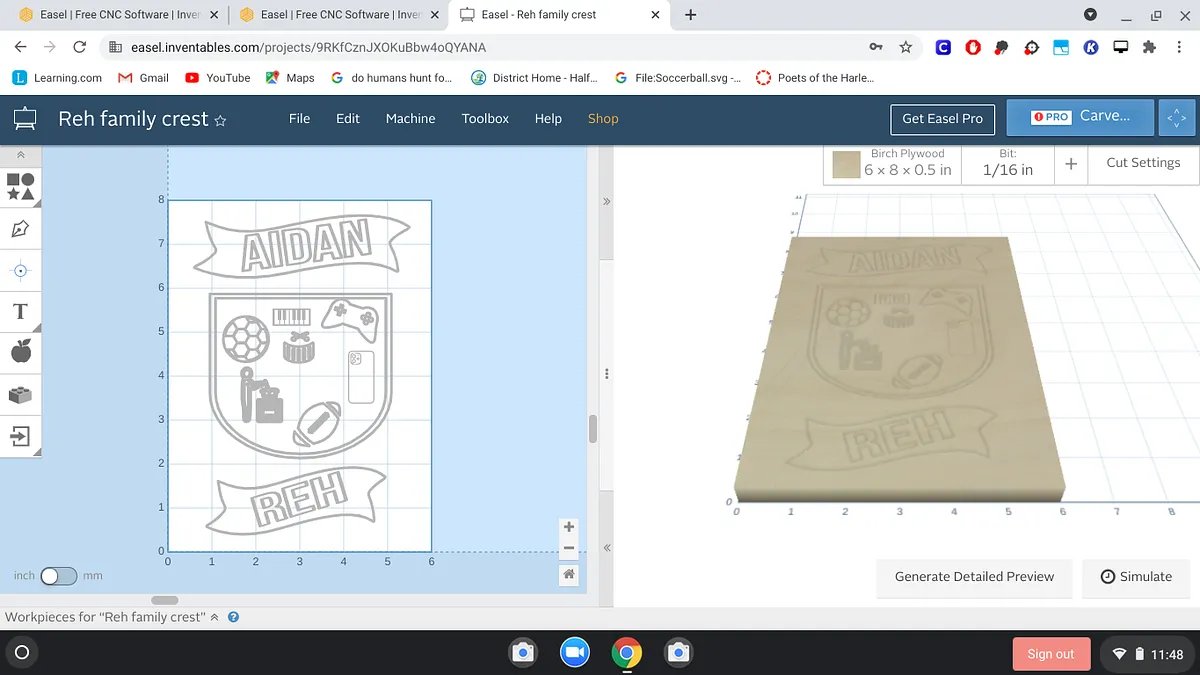Open the Apps brick icon
The image size is (1200, 675).
click(20, 394)
